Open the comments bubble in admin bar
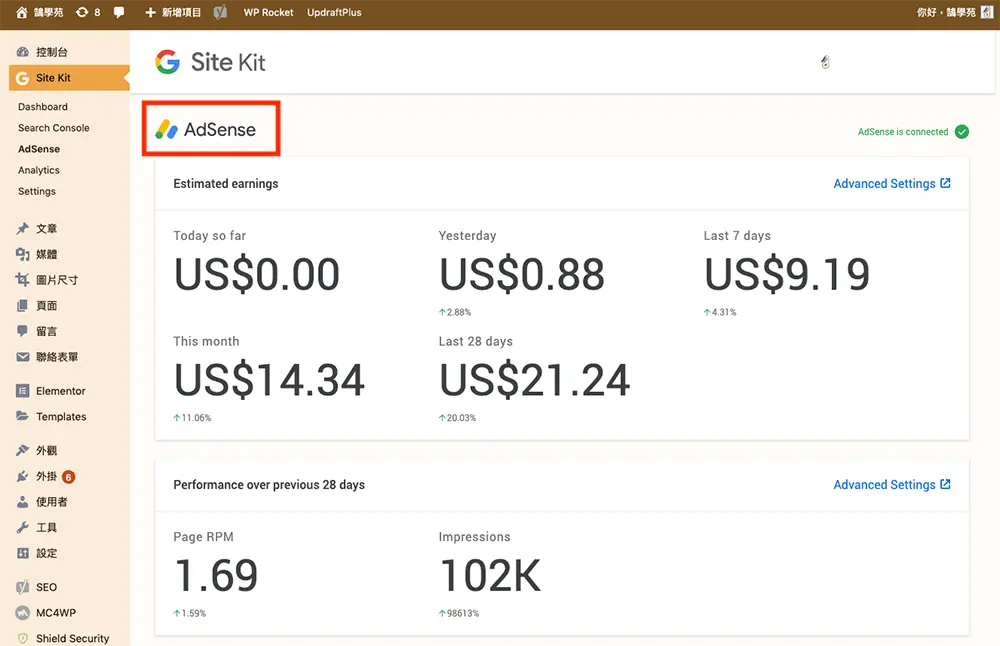Screen dimensions: 1000x646 click(119, 12)
